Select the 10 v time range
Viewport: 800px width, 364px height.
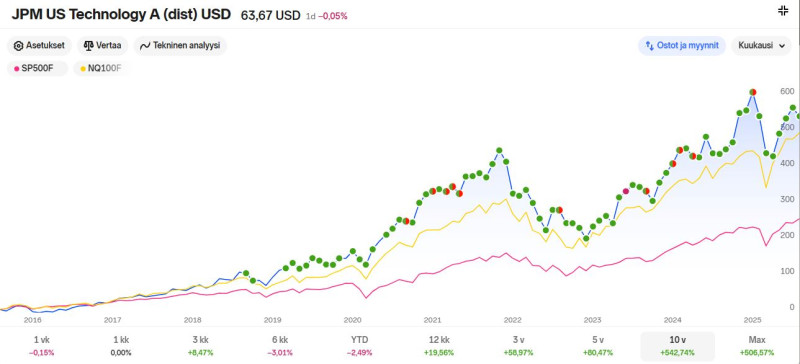click(x=678, y=346)
